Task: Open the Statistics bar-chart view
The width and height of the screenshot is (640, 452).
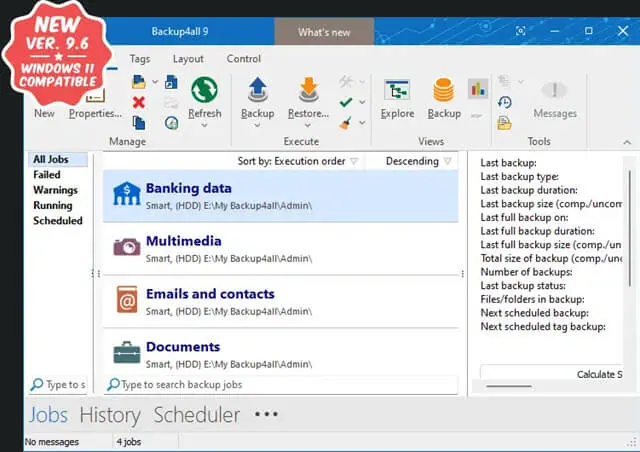Action: [x=478, y=88]
